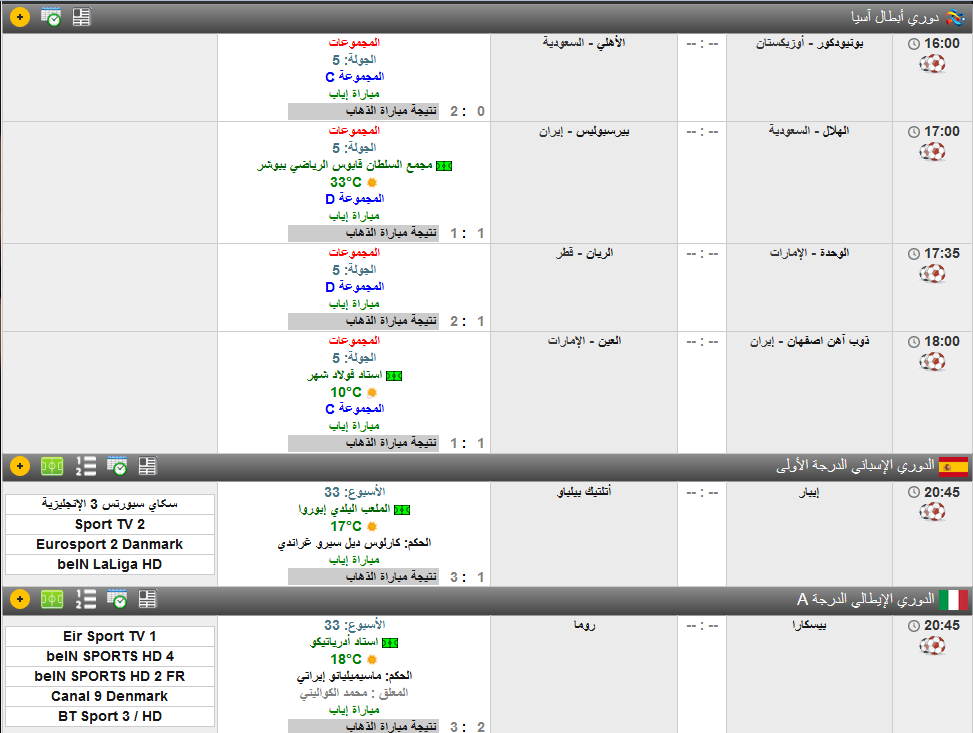Click the Italy flag icon
The height and width of the screenshot is (733, 973).
953,599
